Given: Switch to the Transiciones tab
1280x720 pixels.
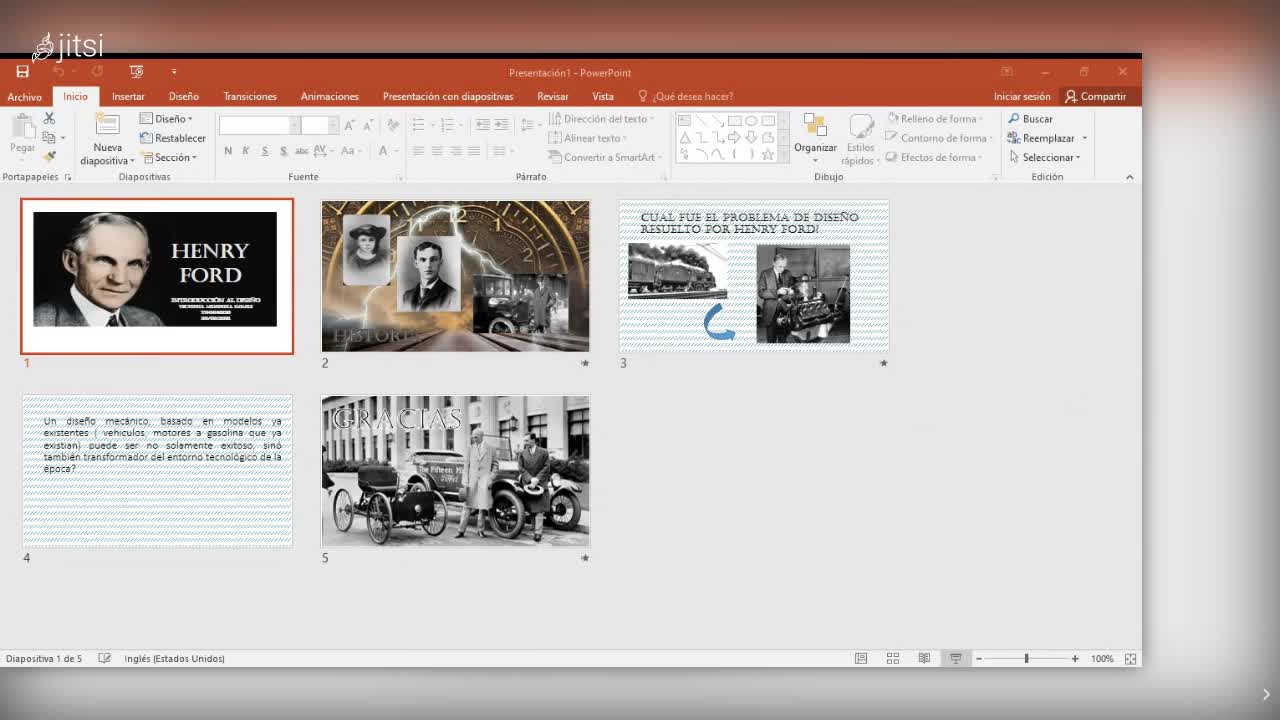Looking at the screenshot, I should point(250,96).
